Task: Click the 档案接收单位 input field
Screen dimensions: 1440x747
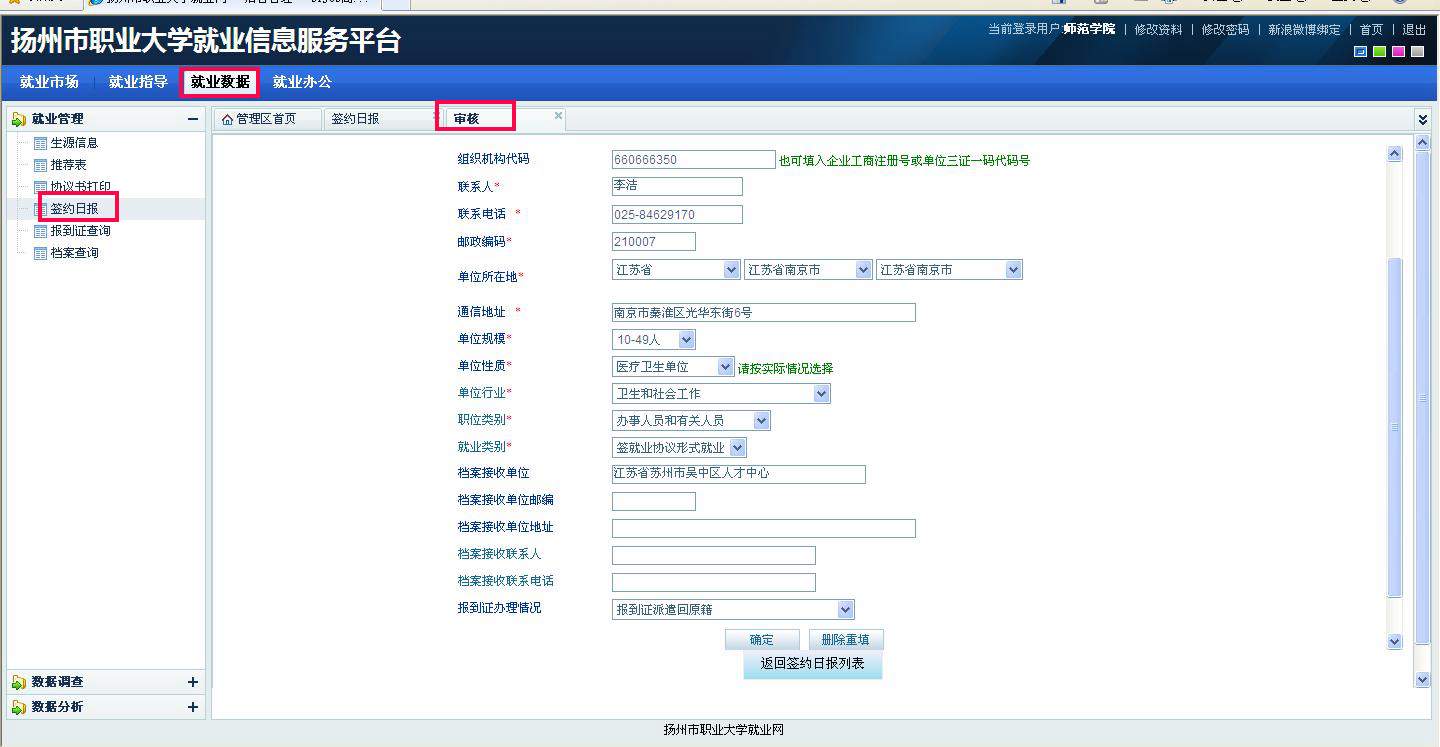Action: coord(738,474)
